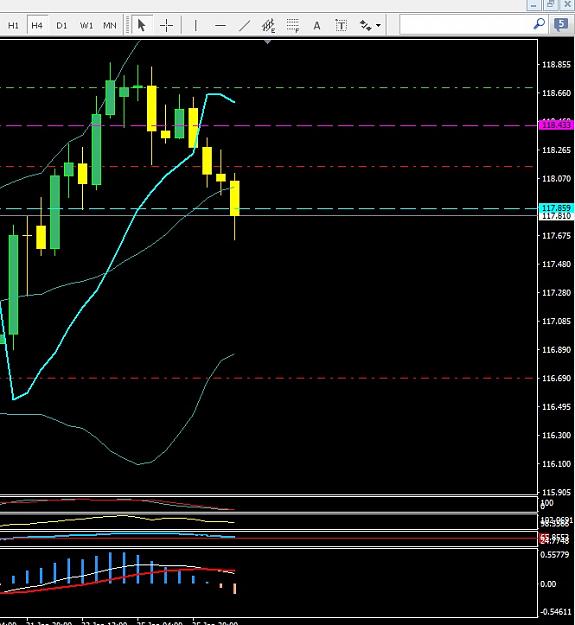Image resolution: width=575 pixels, height=625 pixels.
Task: Click the search magnifier icon
Action: tap(539, 24)
